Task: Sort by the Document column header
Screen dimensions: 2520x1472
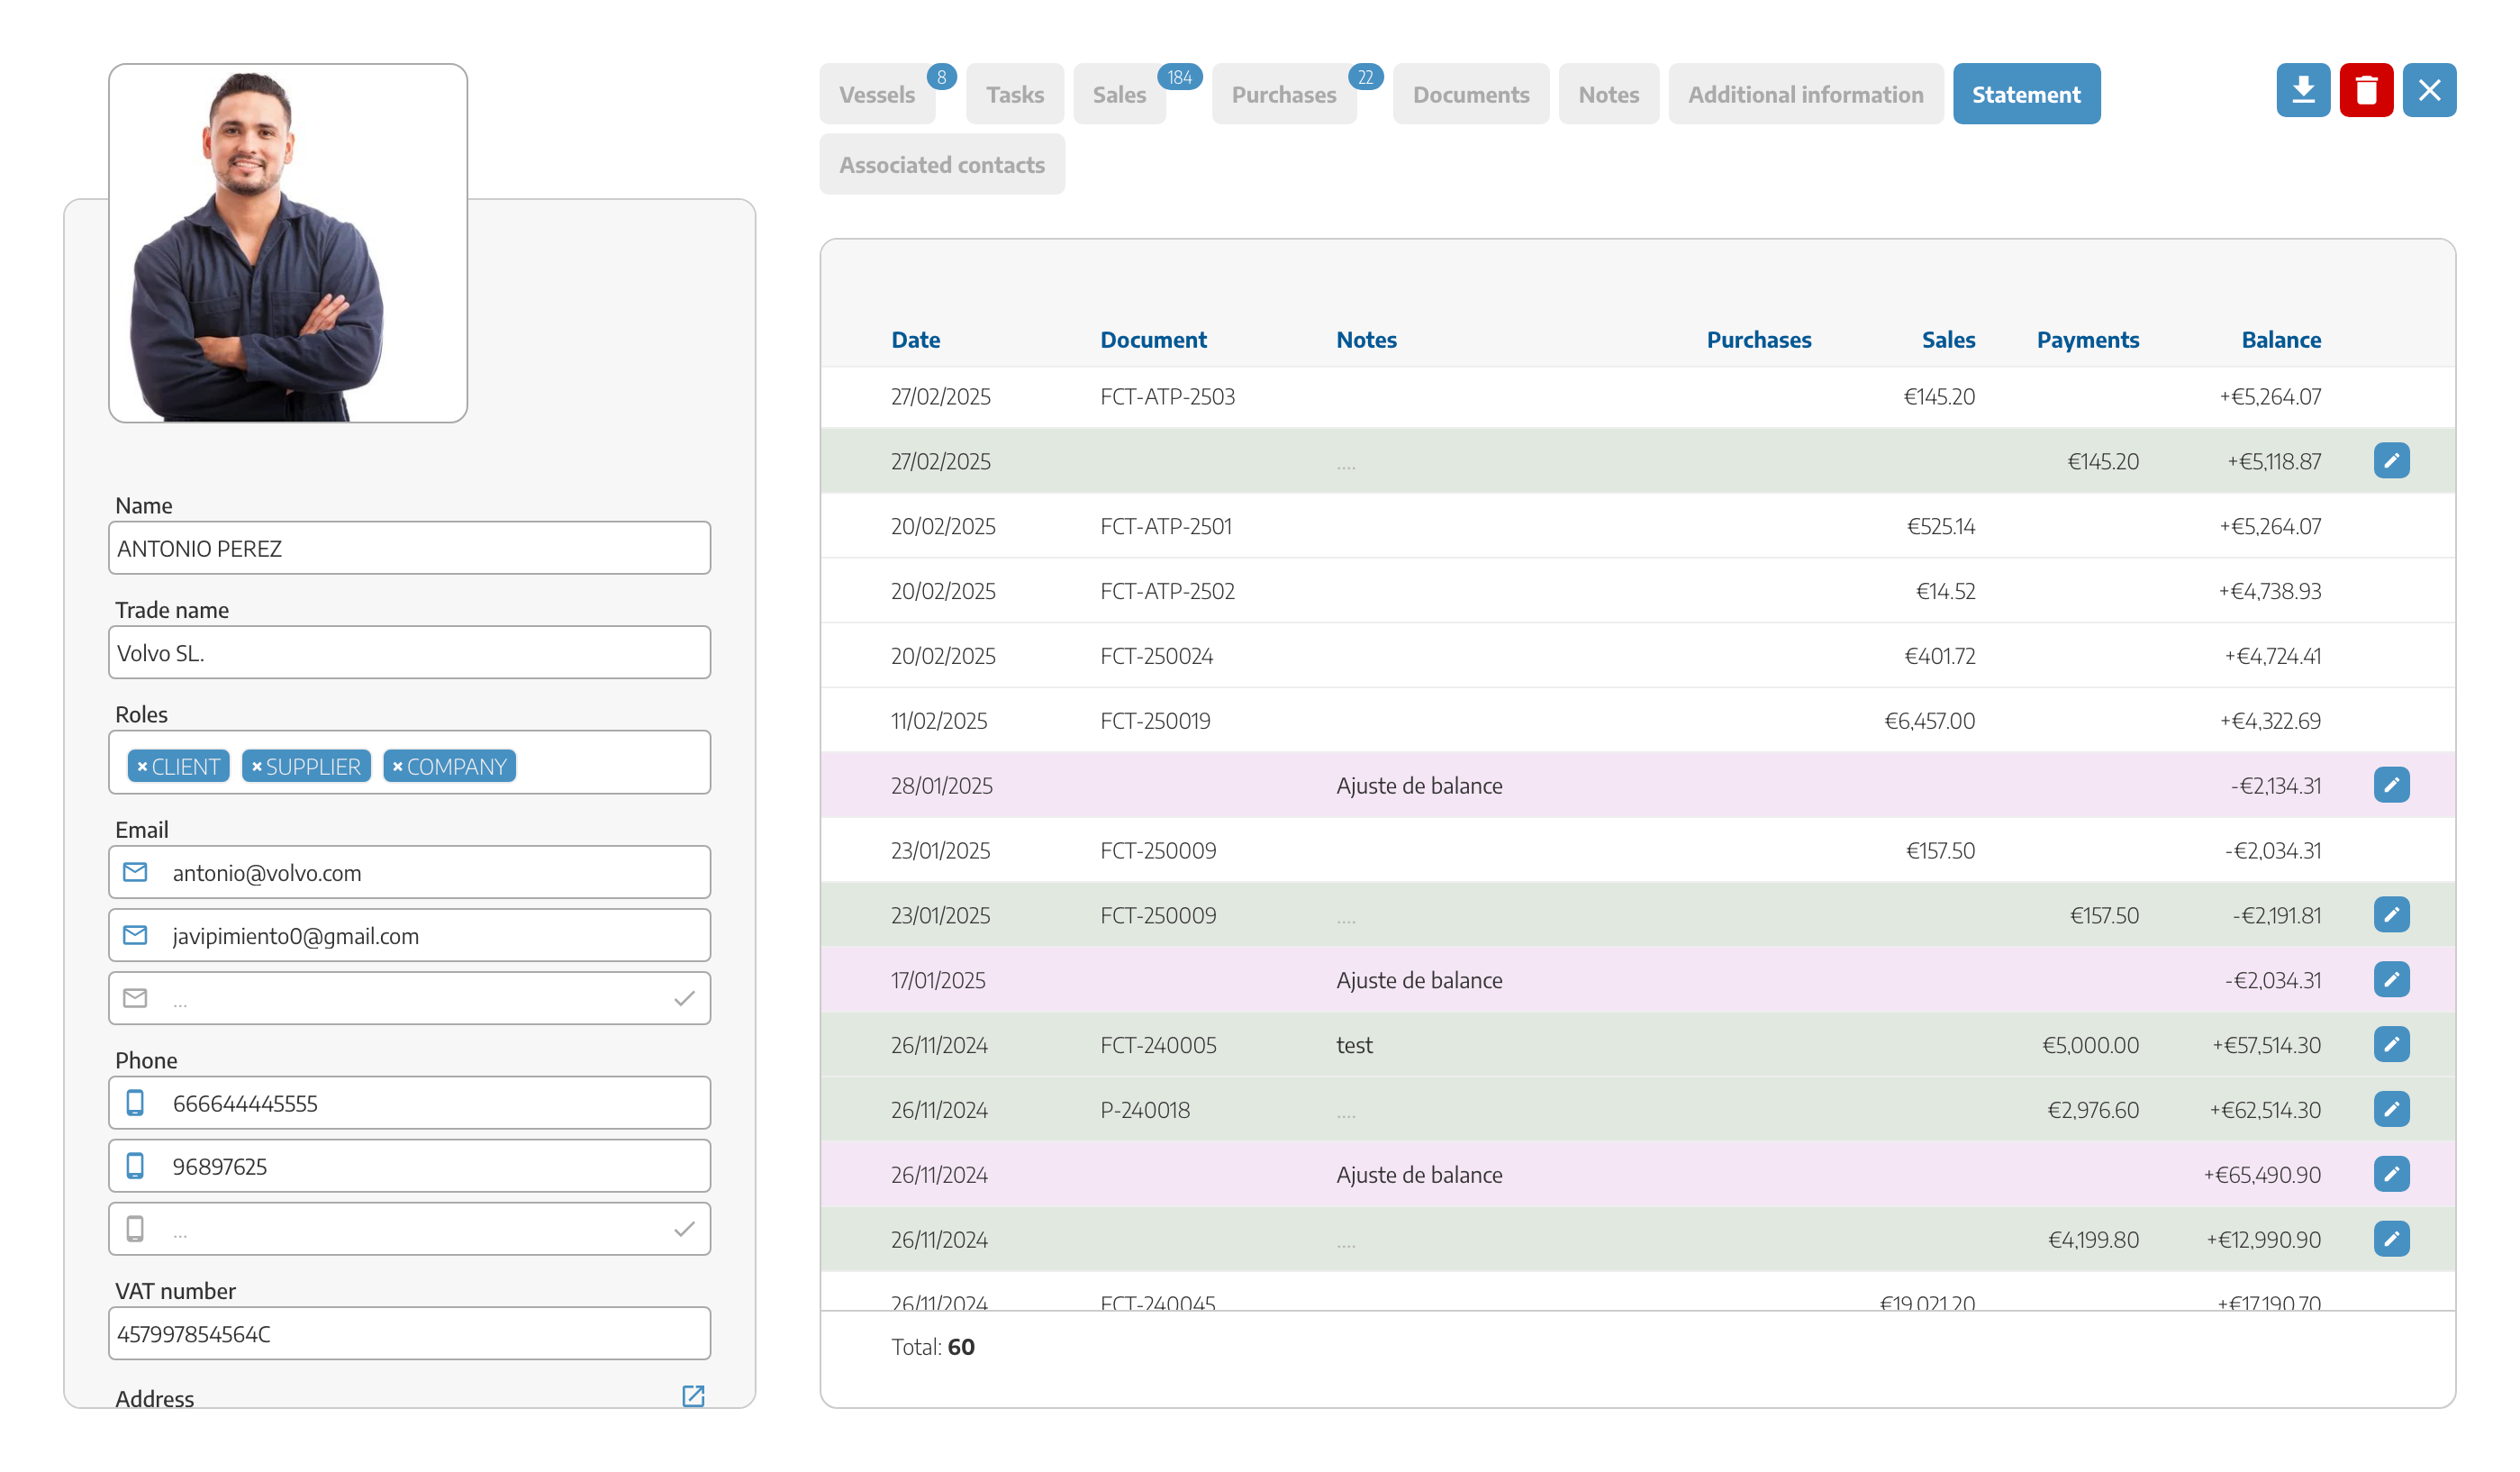Action: coord(1153,340)
